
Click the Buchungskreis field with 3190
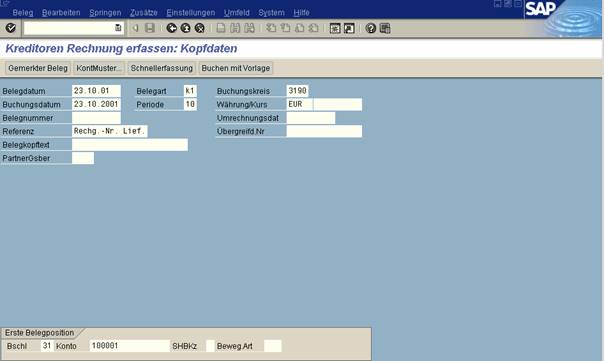(297, 91)
